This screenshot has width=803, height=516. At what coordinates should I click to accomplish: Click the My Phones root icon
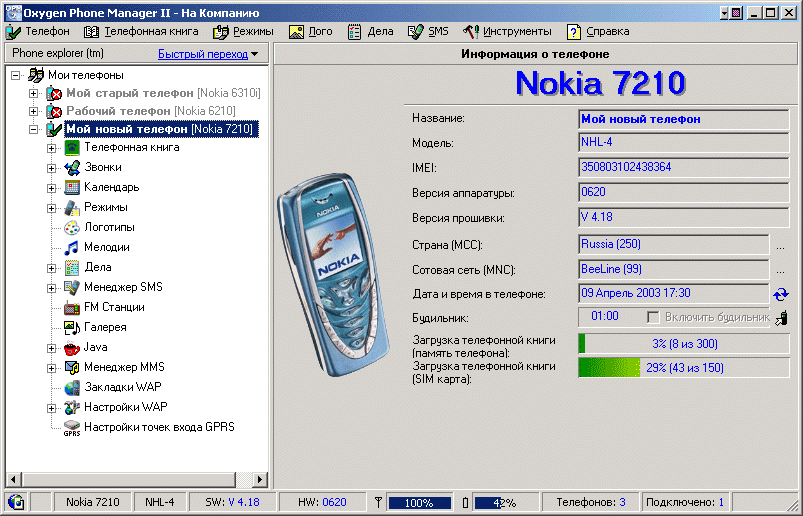click(x=35, y=75)
